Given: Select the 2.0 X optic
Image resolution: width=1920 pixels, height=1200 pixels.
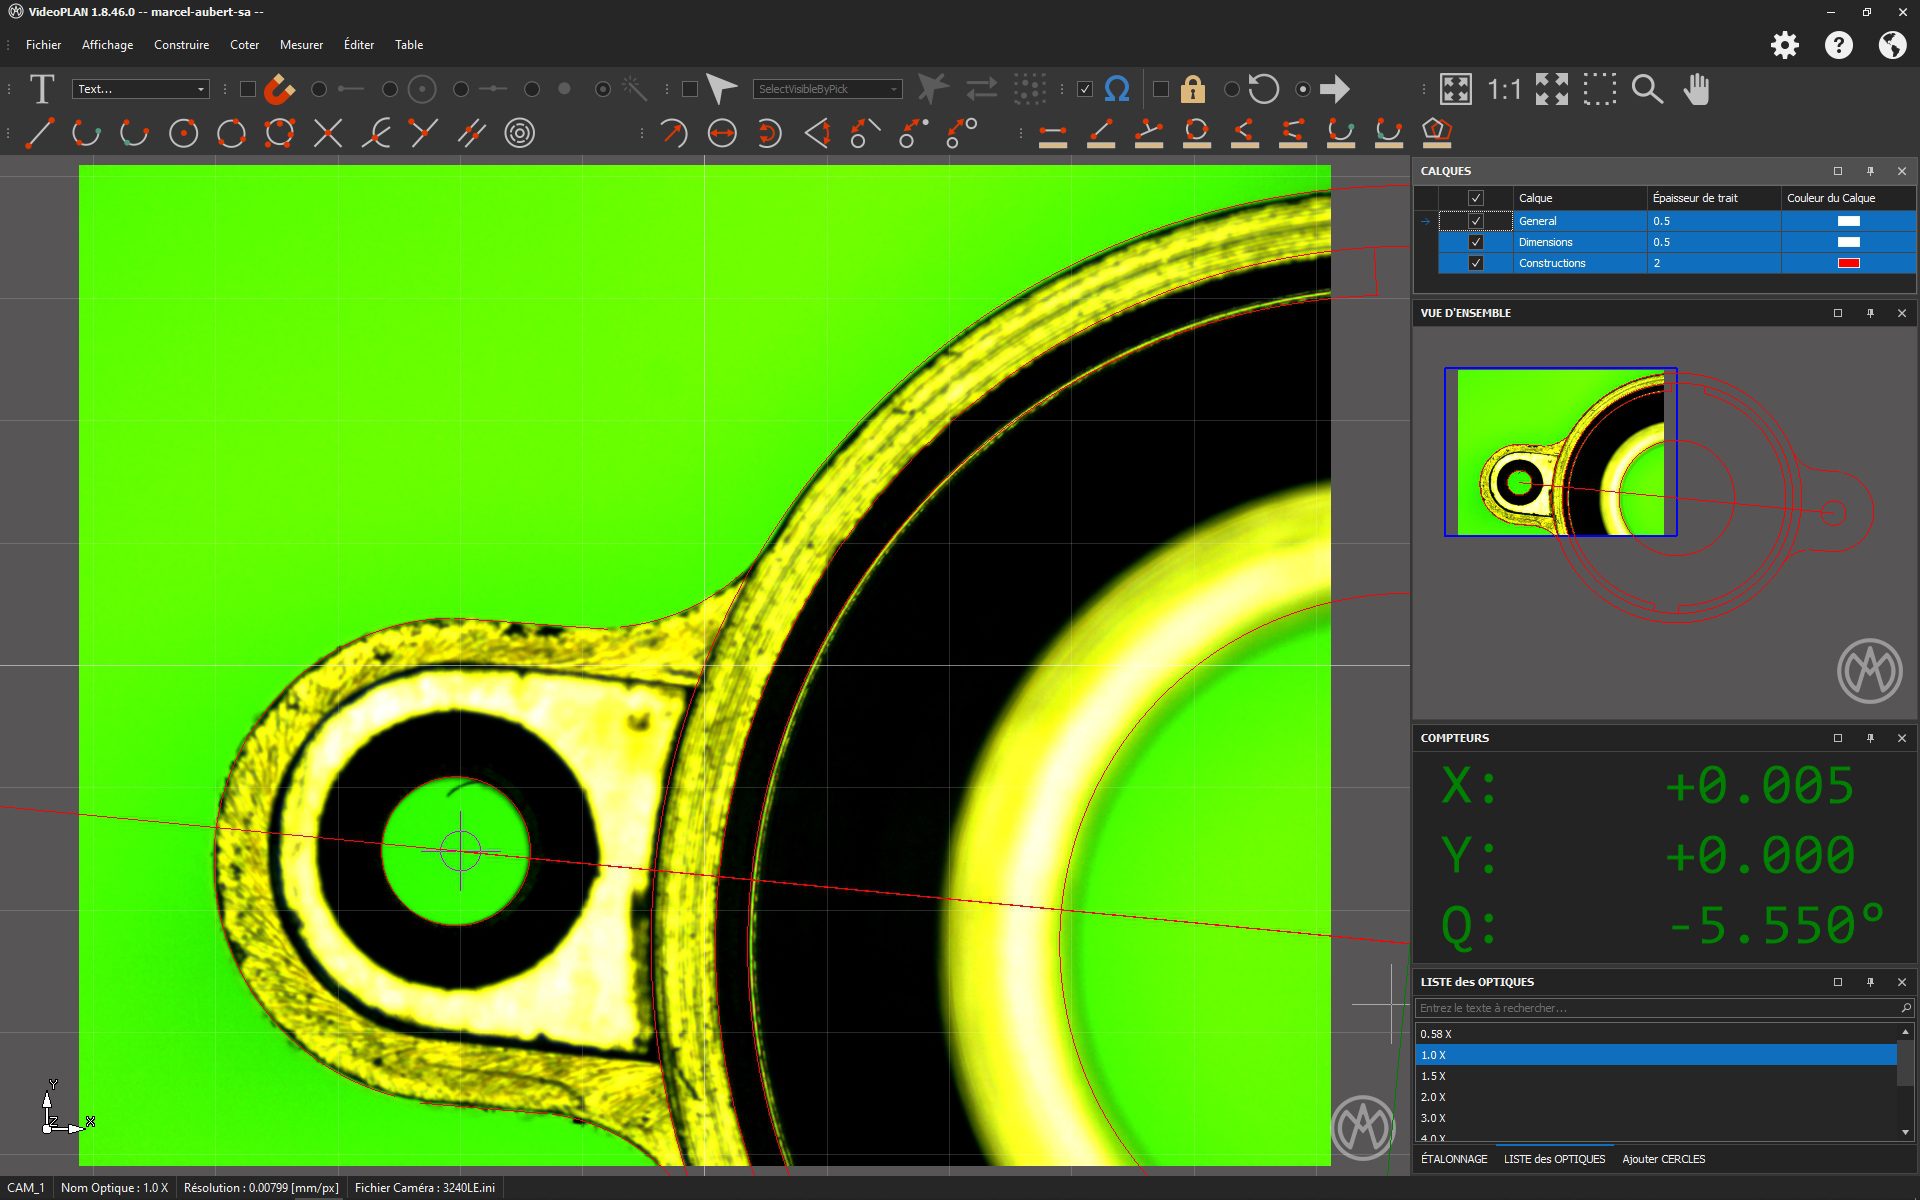Looking at the screenshot, I should coord(1433,1097).
